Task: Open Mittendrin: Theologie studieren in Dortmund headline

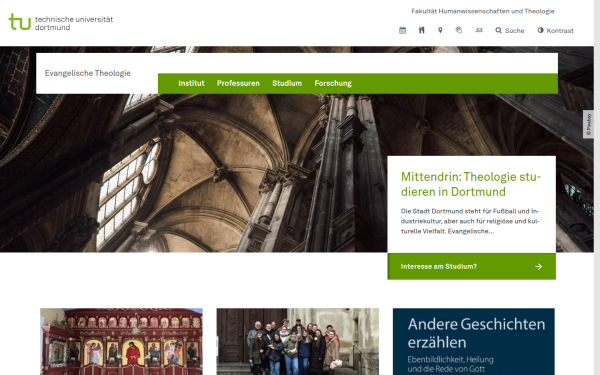Action: pyautogui.click(x=471, y=184)
